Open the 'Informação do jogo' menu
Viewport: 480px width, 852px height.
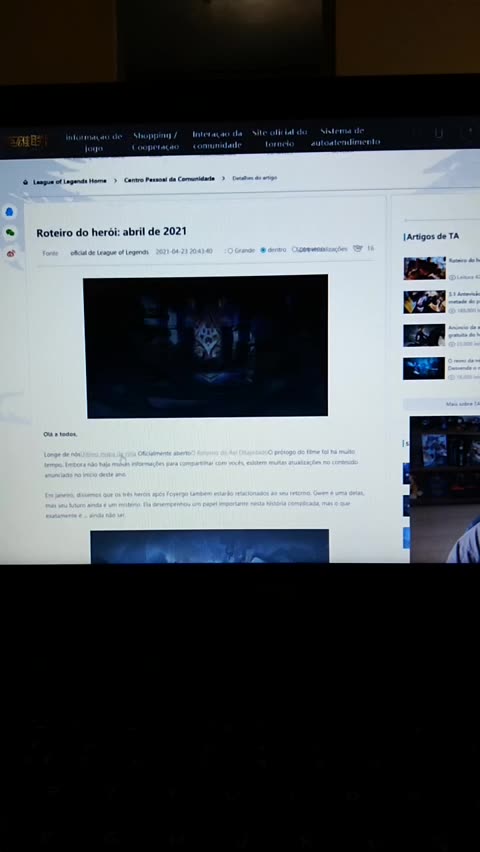(x=94, y=142)
